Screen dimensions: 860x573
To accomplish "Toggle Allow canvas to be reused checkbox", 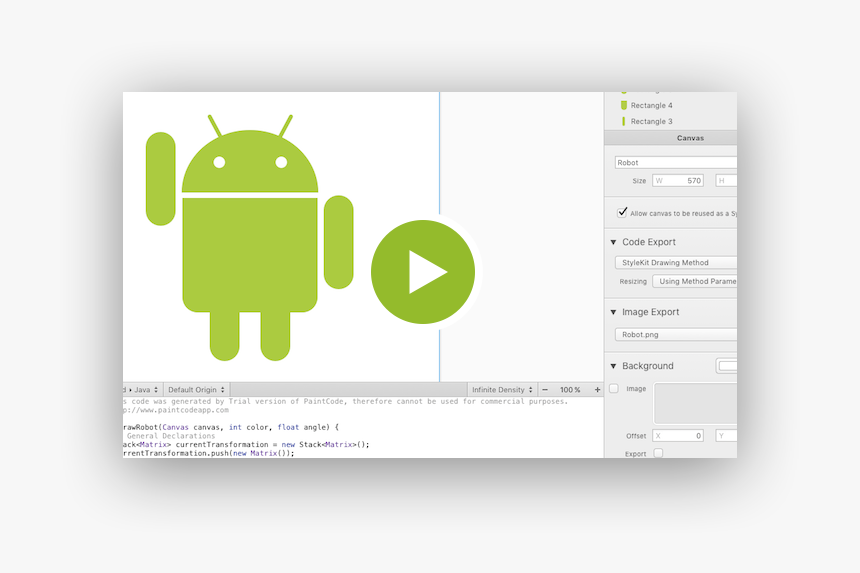I will (622, 213).
